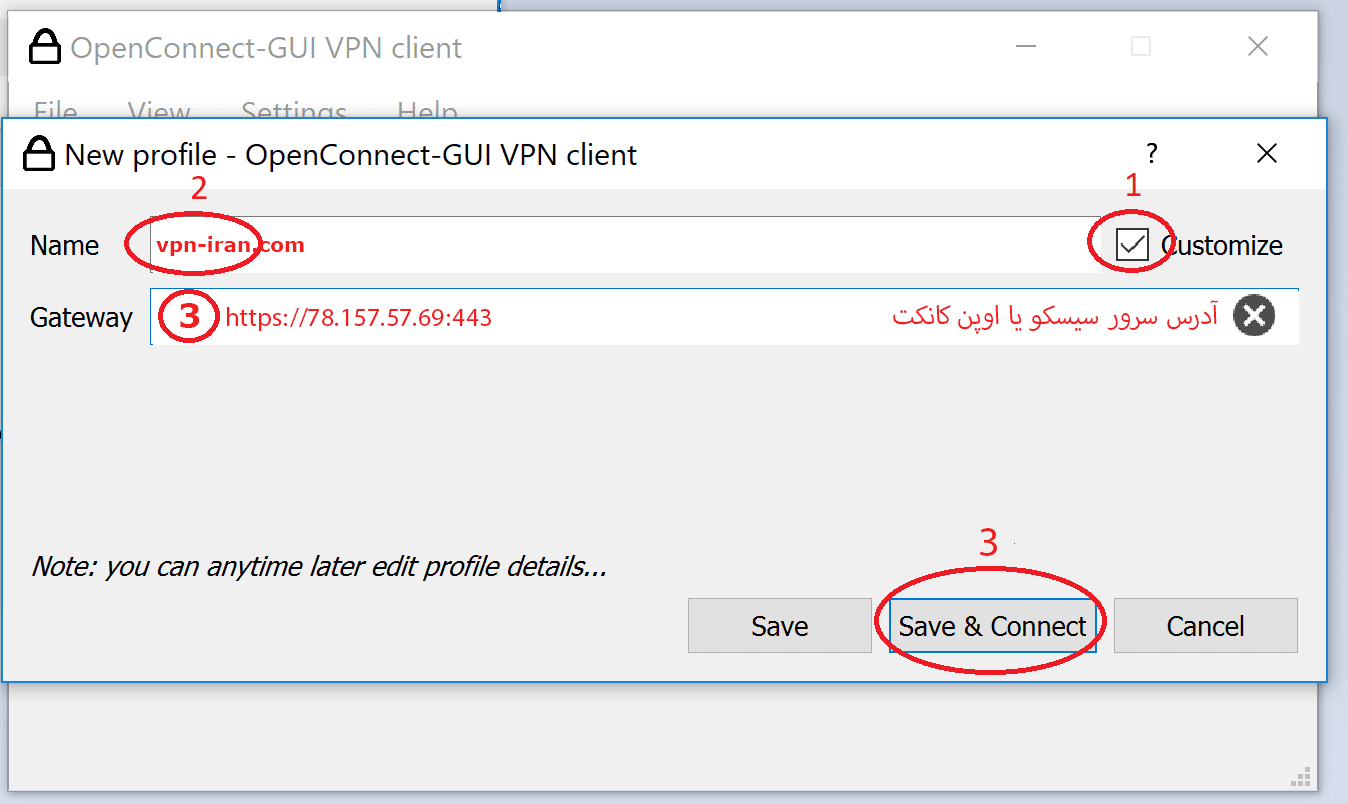Minimize the OpenConnect-GUI main window
This screenshot has width=1348, height=804.
click(x=1026, y=46)
